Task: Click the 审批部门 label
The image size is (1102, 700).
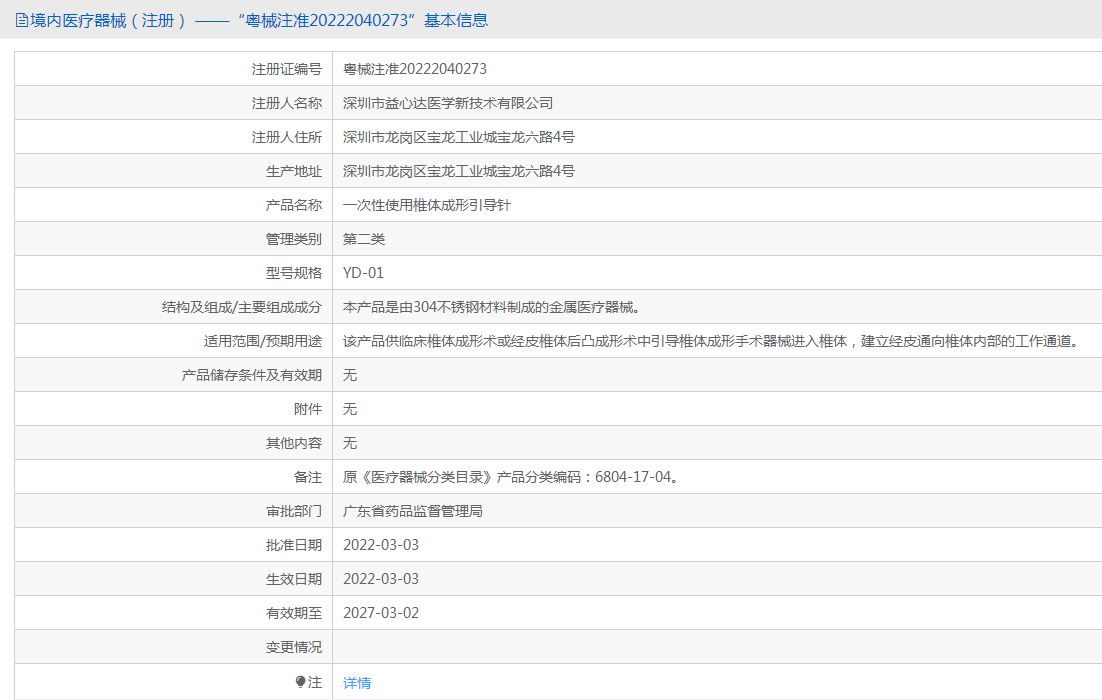Action: coord(294,511)
